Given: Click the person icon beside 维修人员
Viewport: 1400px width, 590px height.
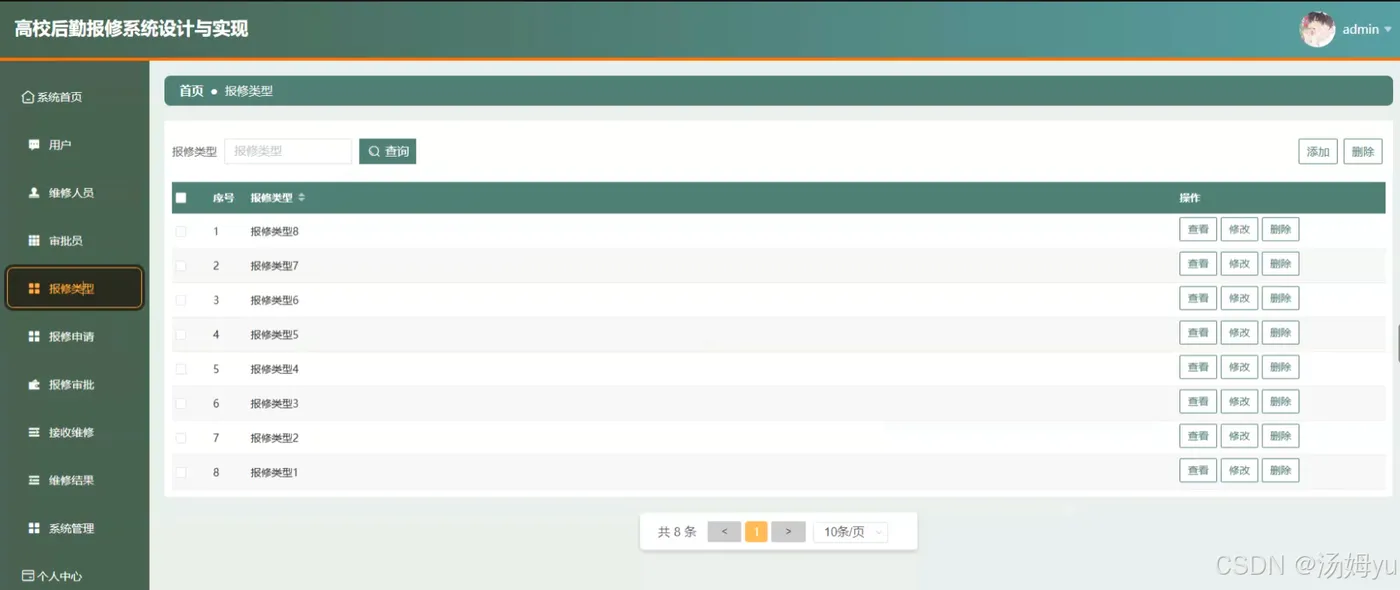Looking at the screenshot, I should (34, 192).
